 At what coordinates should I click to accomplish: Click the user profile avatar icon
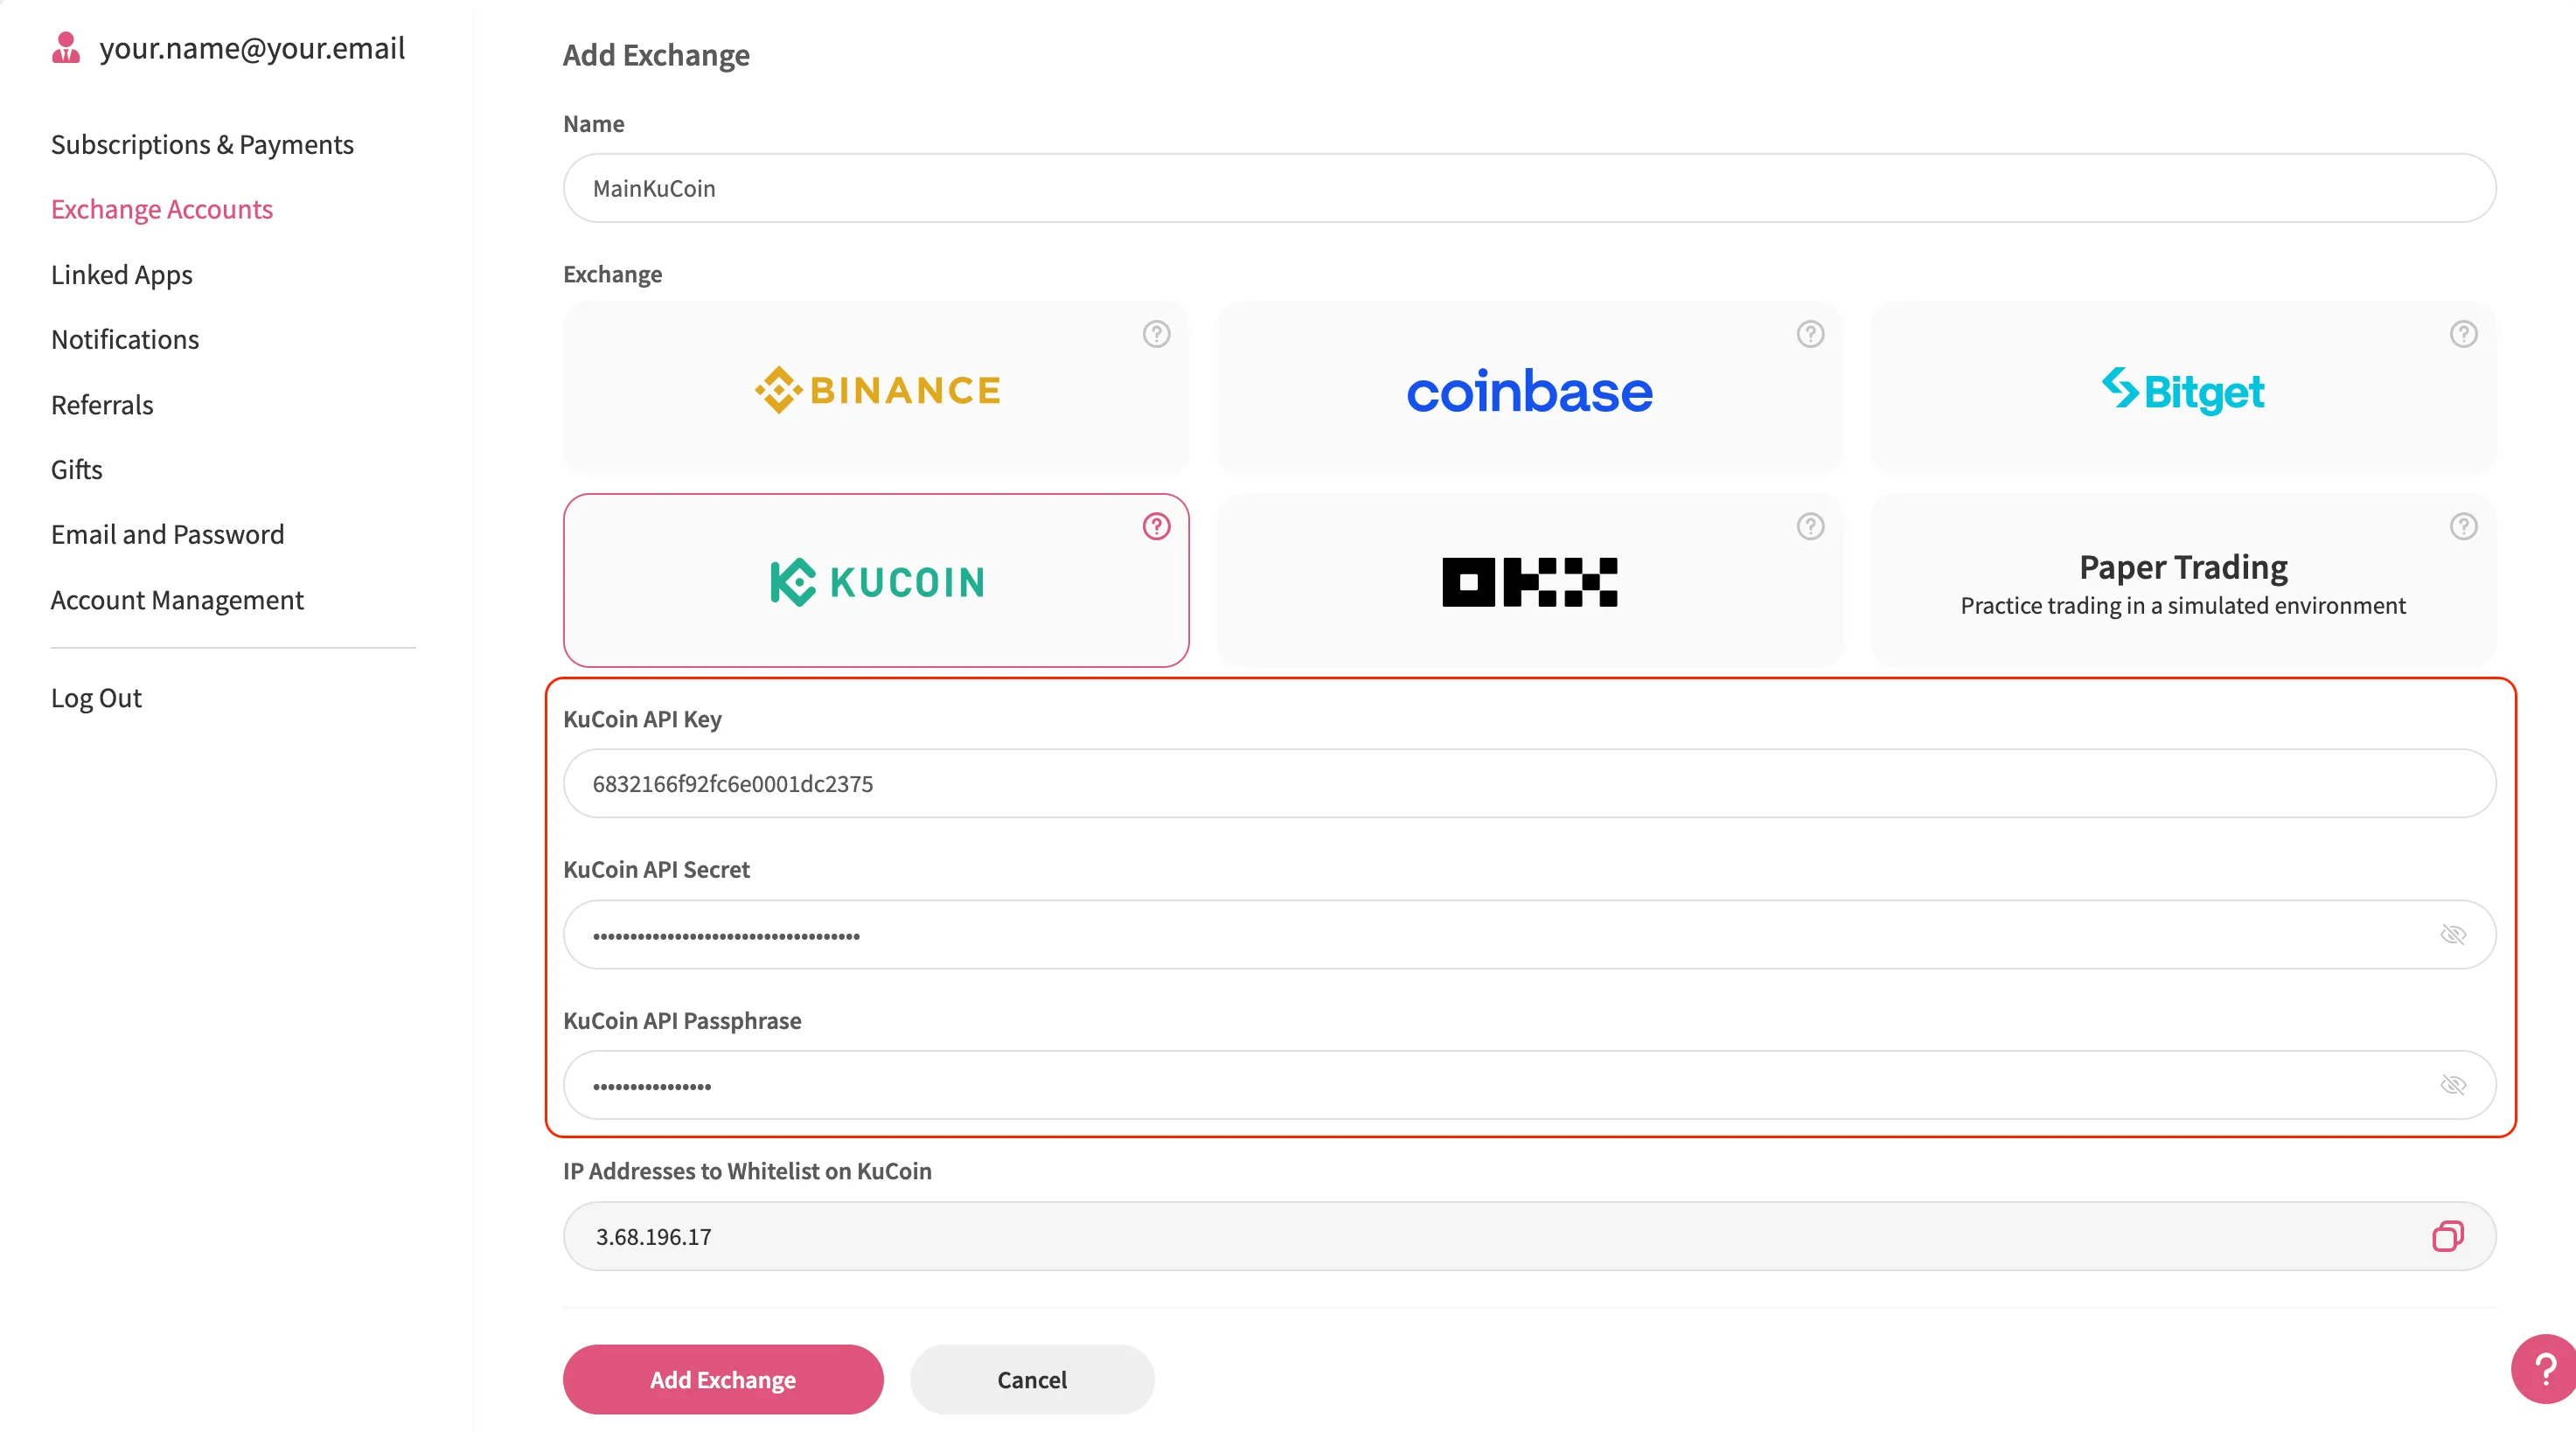pyautogui.click(x=66, y=47)
